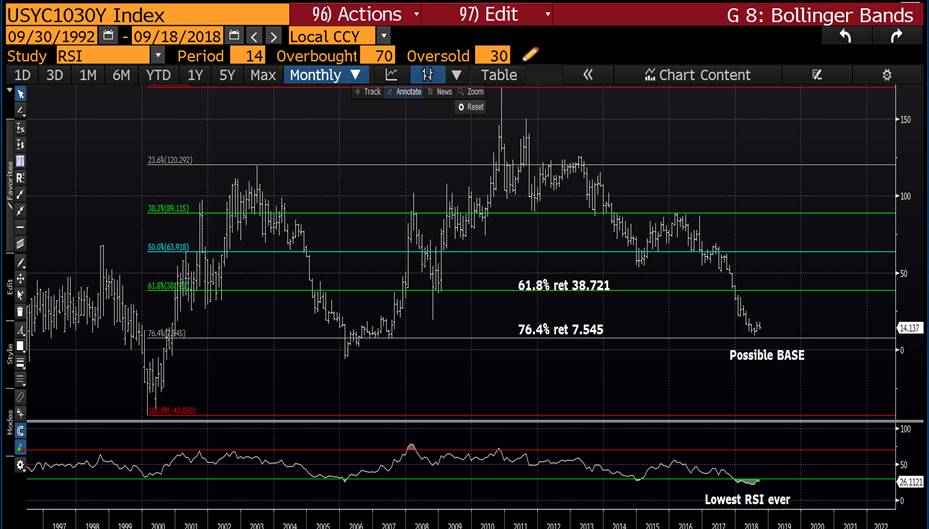Click the undo arrow button
The image size is (929, 529).
[x=845, y=36]
